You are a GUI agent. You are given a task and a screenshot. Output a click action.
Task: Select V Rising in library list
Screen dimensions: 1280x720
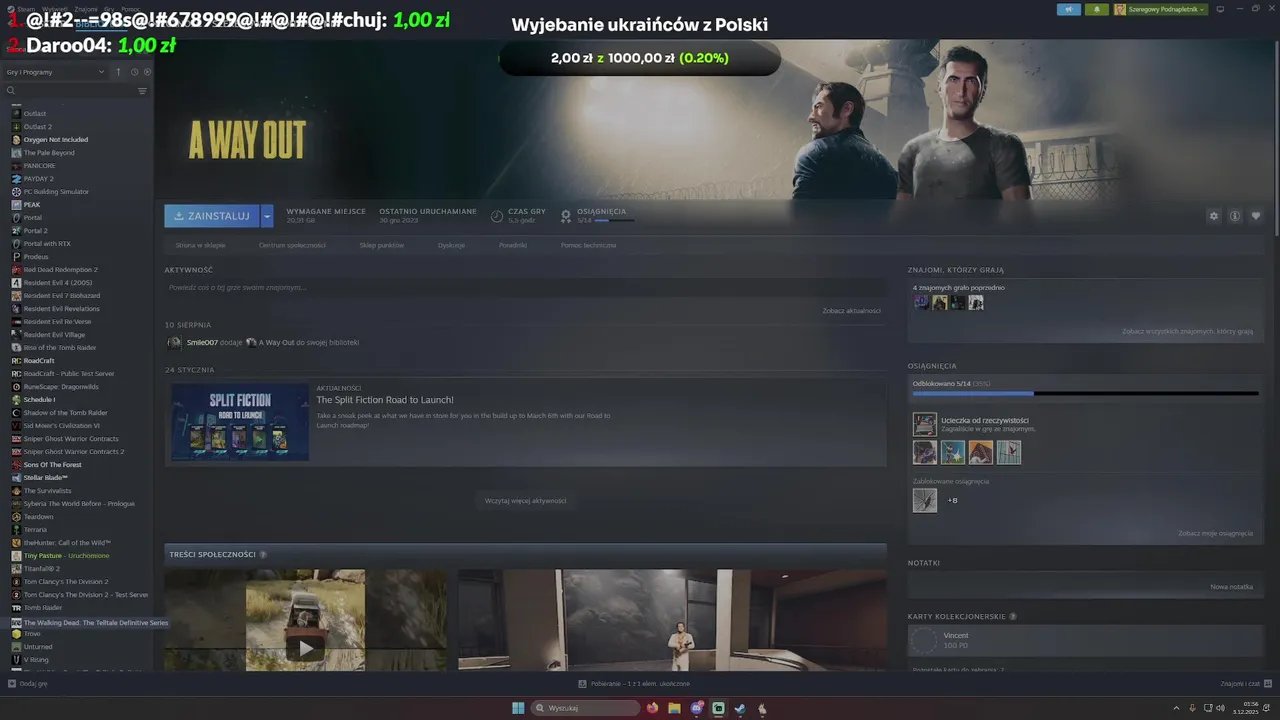pos(36,660)
